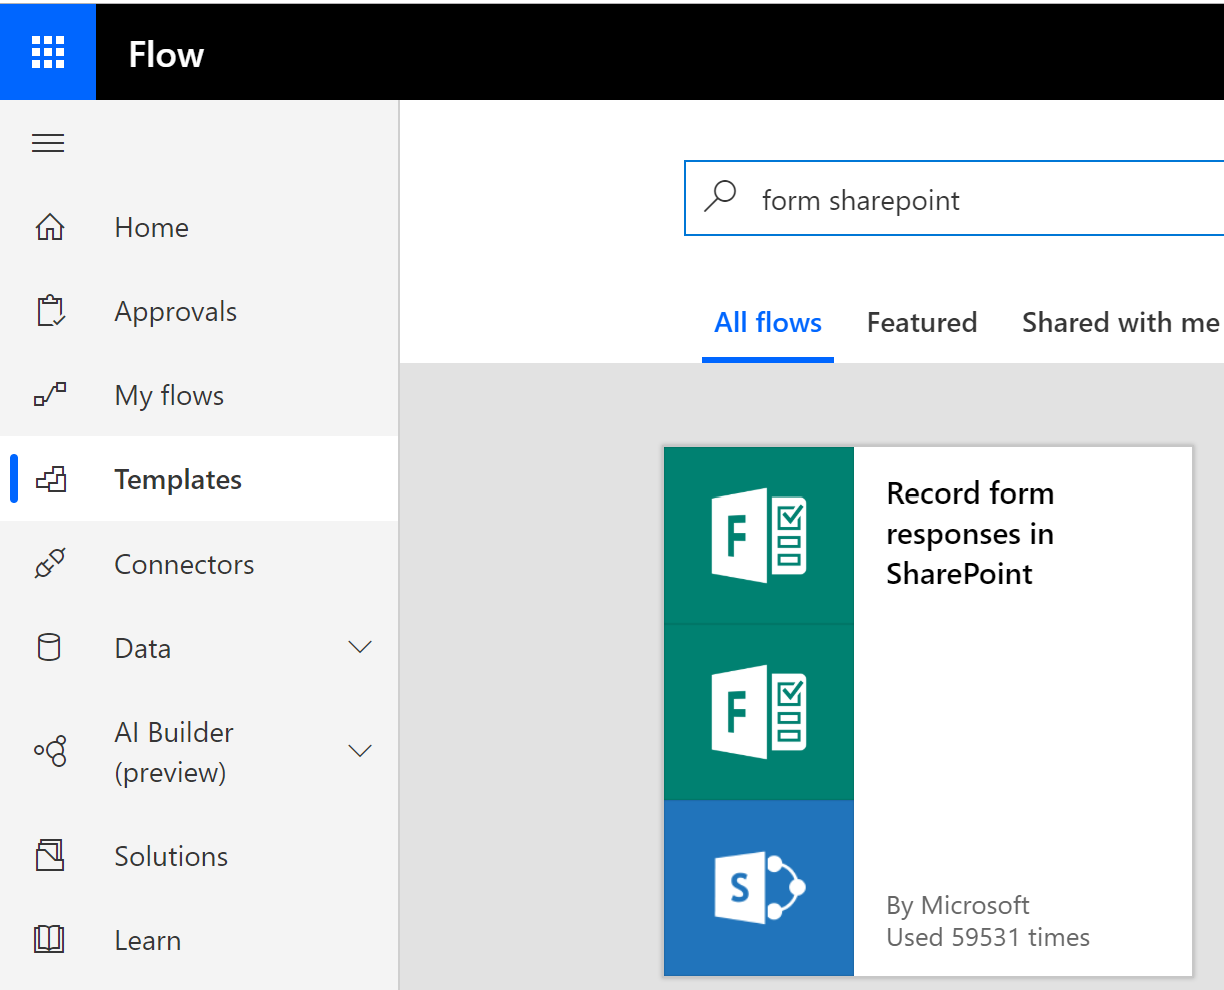Open the app launcher waffle icon
This screenshot has height=990, width=1224.
48,51
